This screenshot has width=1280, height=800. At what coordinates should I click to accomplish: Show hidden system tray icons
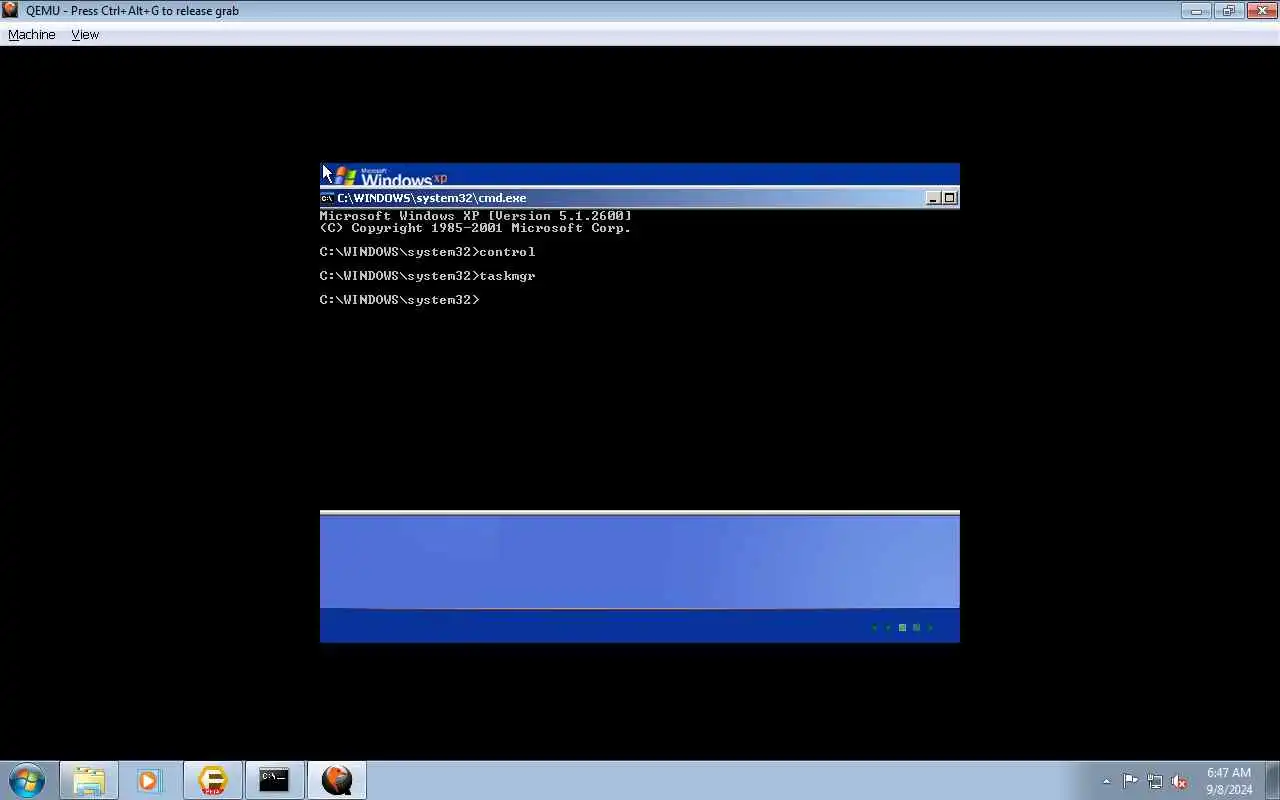(x=1106, y=781)
